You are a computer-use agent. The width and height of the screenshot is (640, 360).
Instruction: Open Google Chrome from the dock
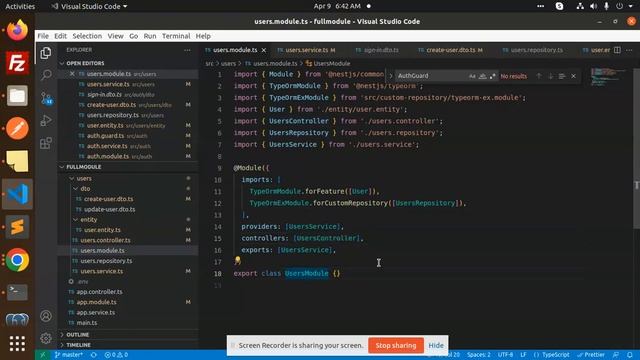17,260
